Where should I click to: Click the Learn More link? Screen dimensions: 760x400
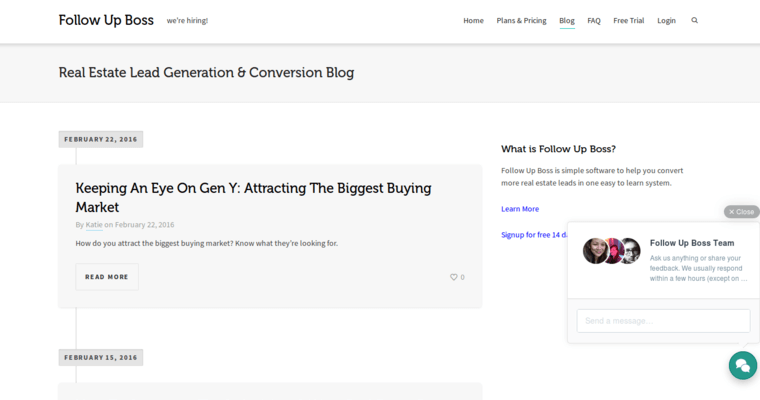520,209
